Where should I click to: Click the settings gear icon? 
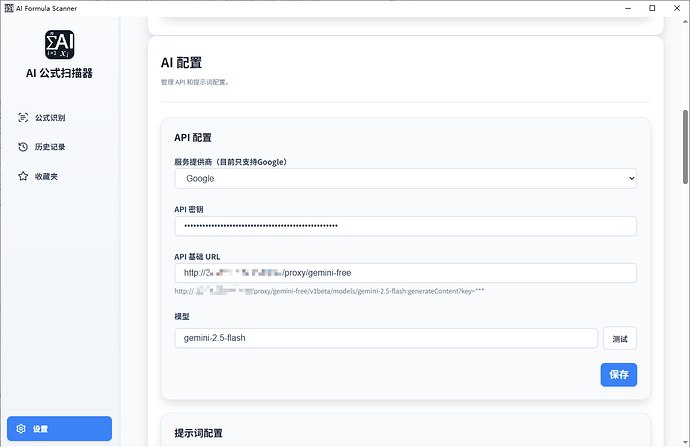pyautogui.click(x=21, y=429)
